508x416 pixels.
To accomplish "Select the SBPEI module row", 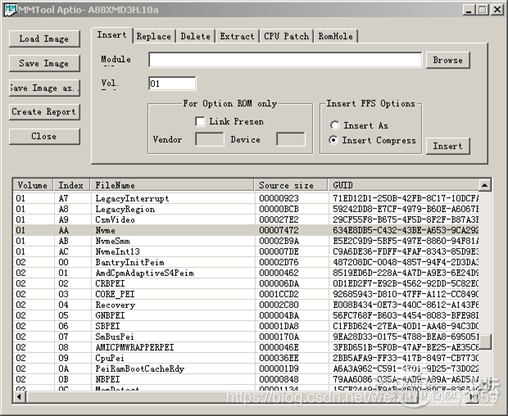I will 246,326.
